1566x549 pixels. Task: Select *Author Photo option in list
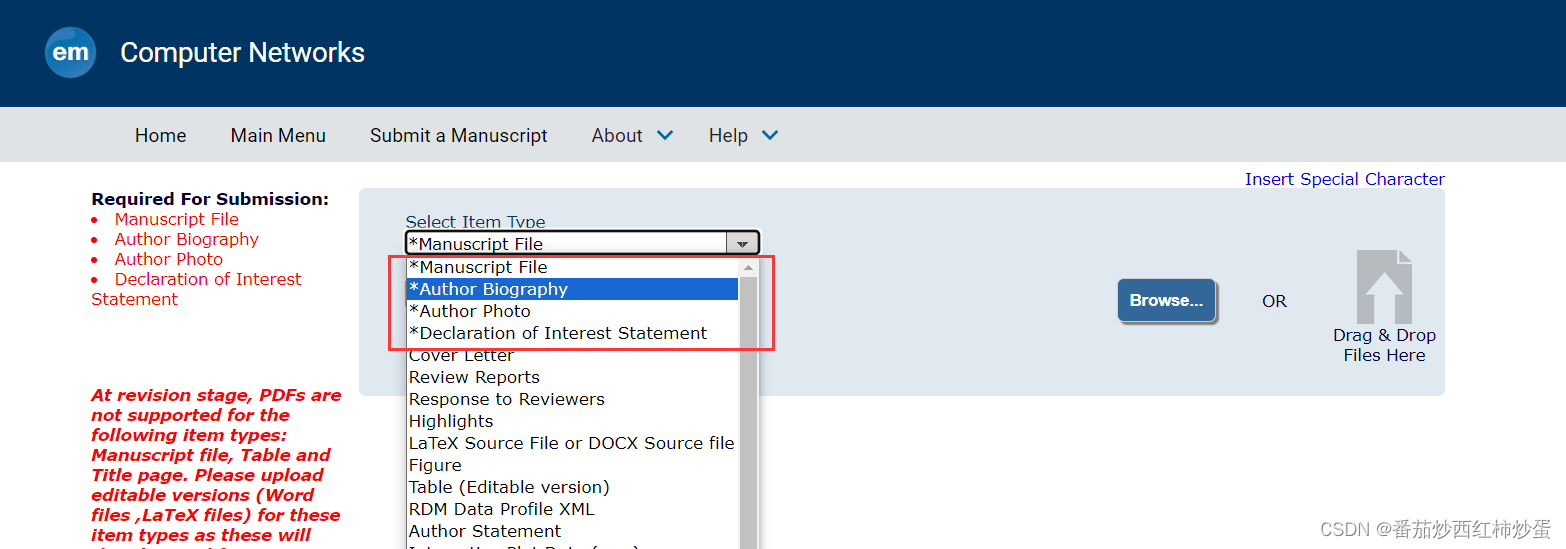pyautogui.click(x=572, y=311)
